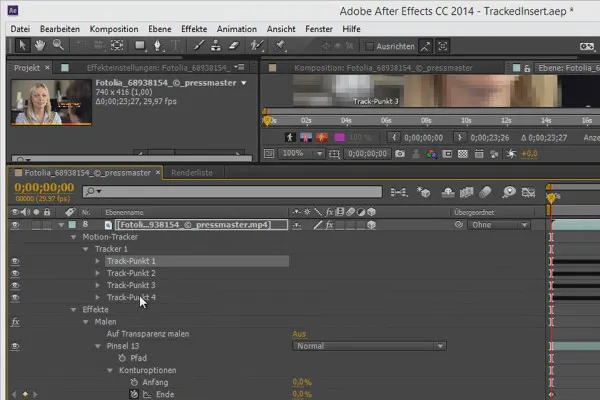Toggle eye for Track-Punkt 1
600x400 pixels.
15,261
